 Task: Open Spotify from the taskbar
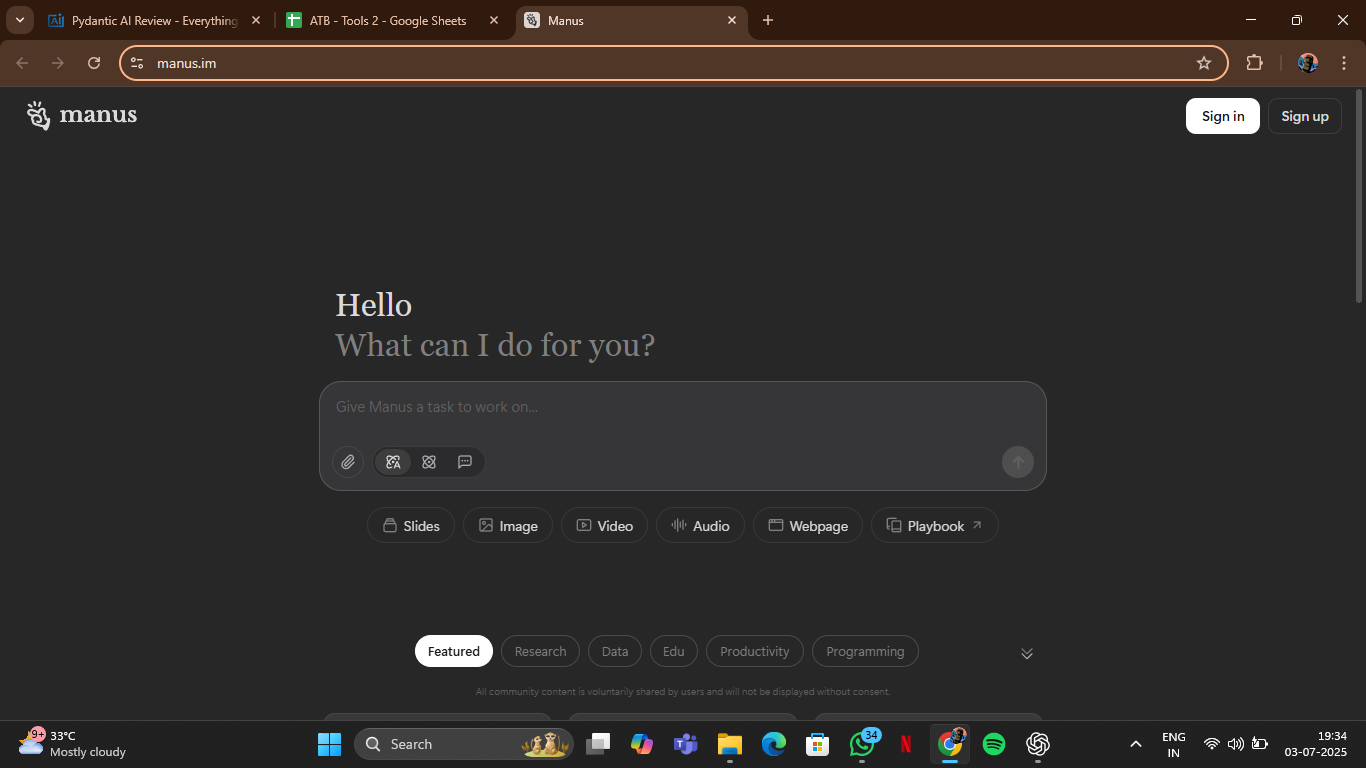tap(993, 744)
